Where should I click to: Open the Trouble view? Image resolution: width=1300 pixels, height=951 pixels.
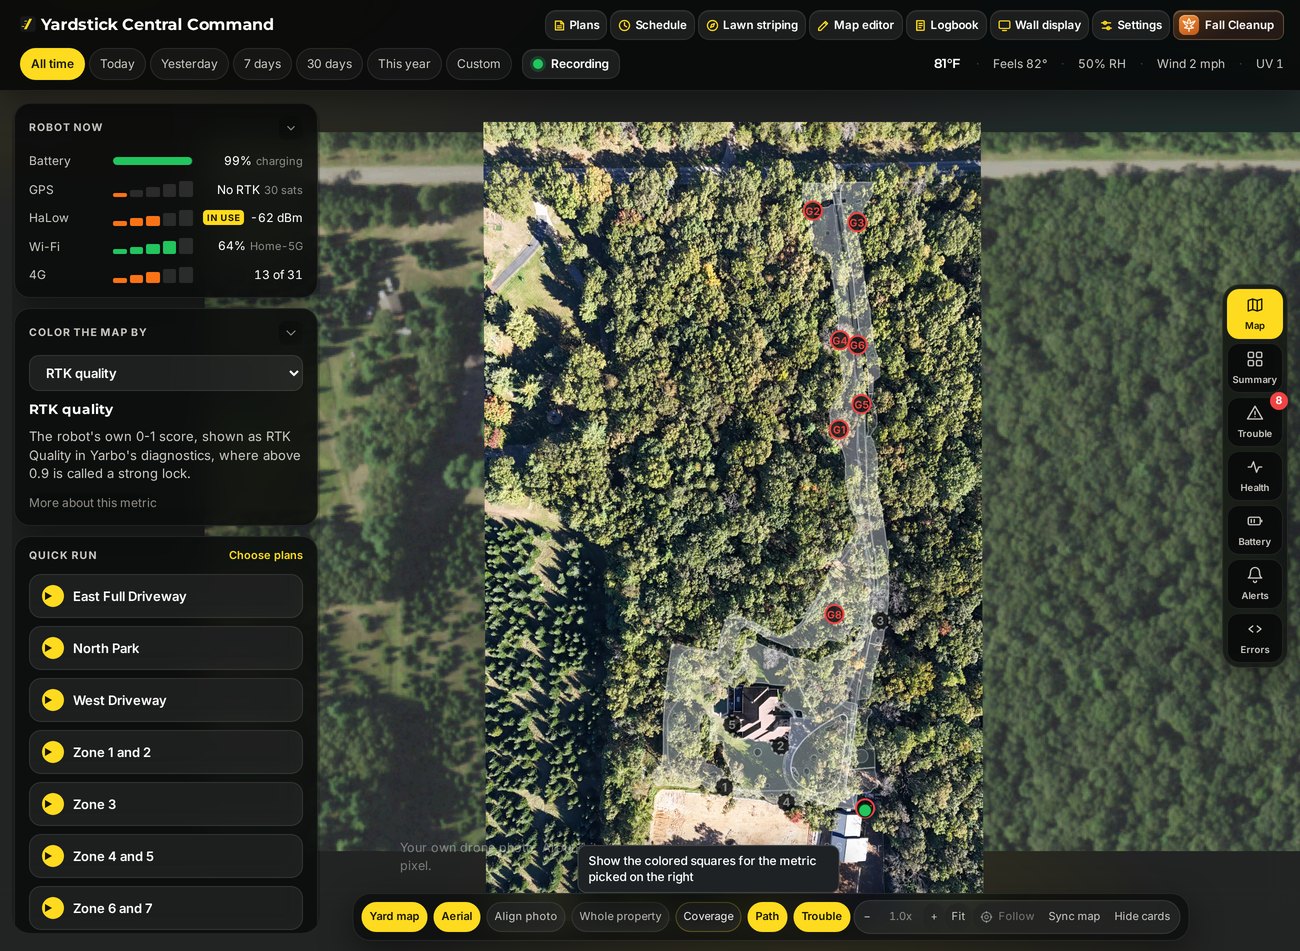click(1254, 422)
